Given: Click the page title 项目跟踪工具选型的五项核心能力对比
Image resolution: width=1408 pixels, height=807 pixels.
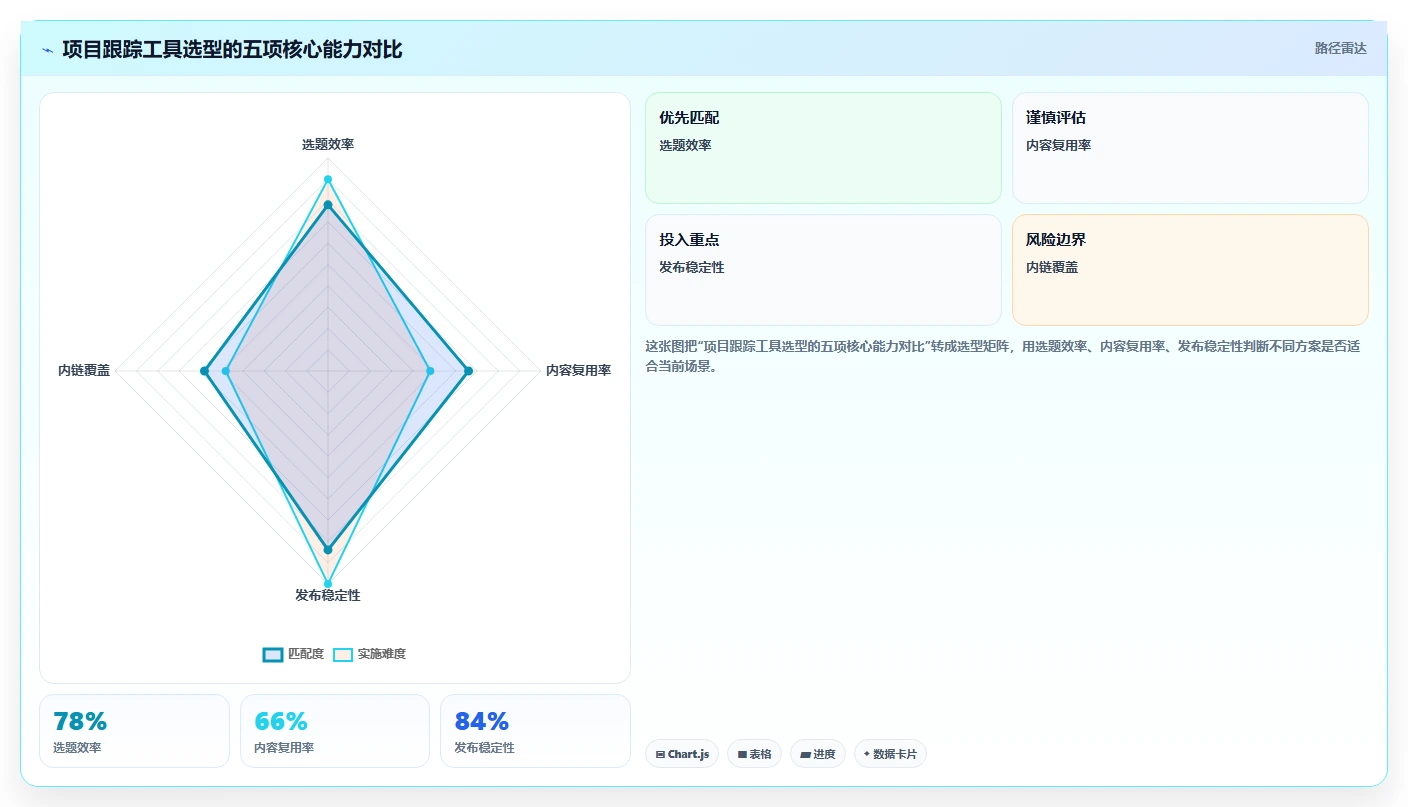Looking at the screenshot, I should click(x=232, y=50).
